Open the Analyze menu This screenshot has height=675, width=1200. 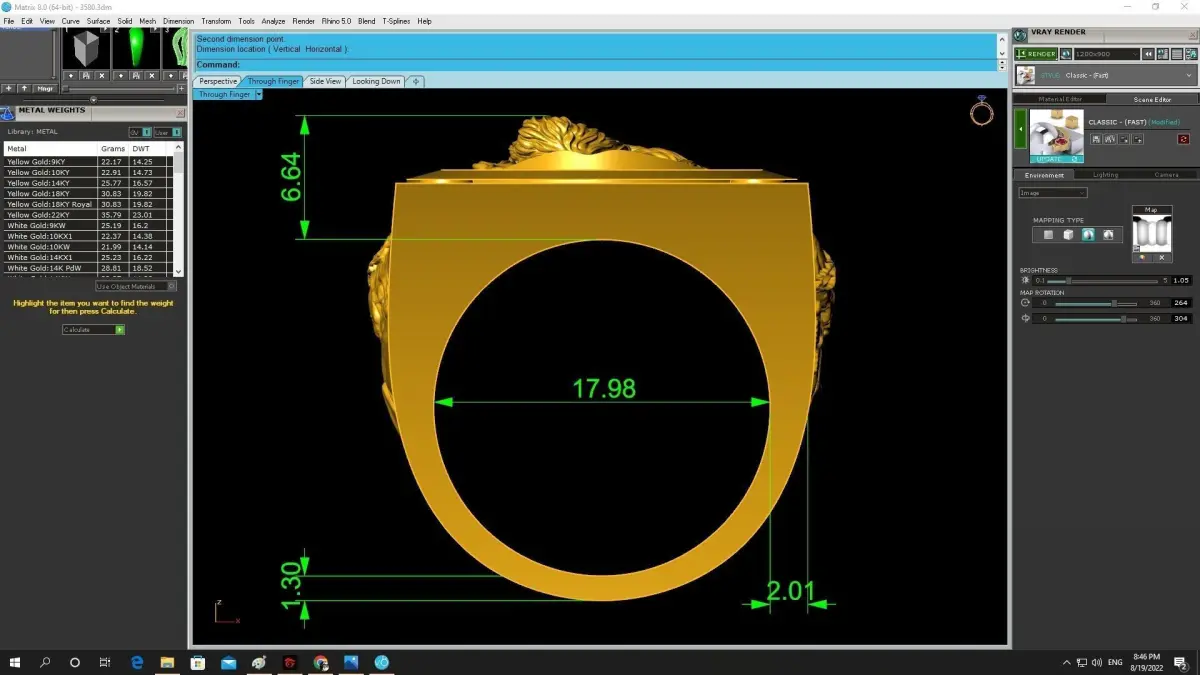click(x=273, y=21)
